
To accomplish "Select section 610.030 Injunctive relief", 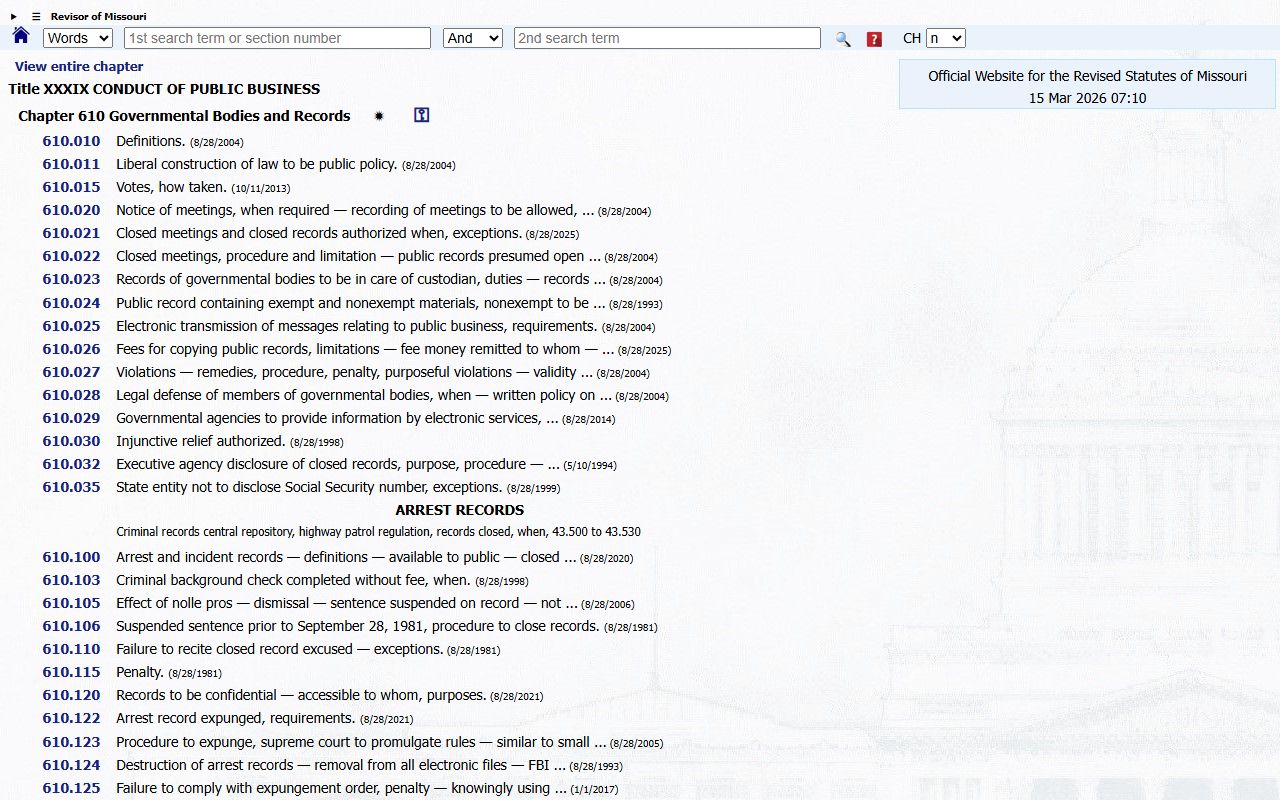I will coord(71,441).
